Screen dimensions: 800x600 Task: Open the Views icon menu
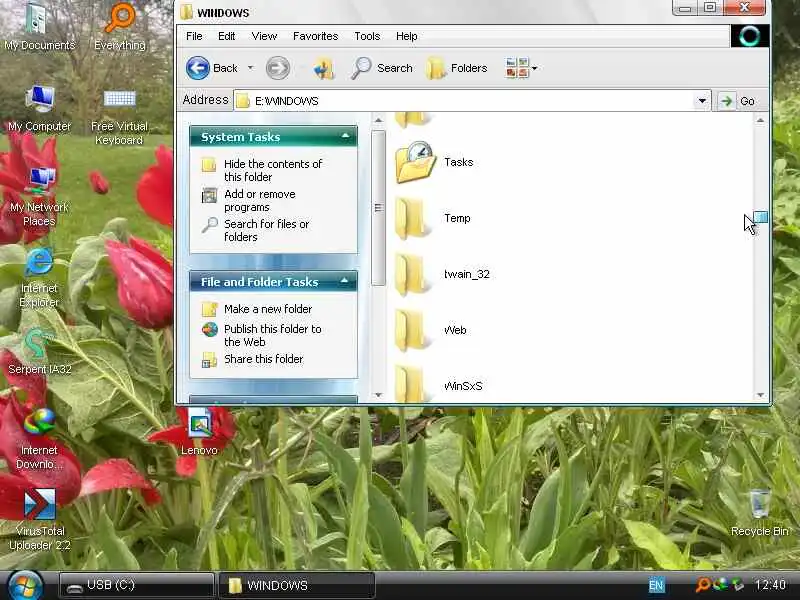517,68
